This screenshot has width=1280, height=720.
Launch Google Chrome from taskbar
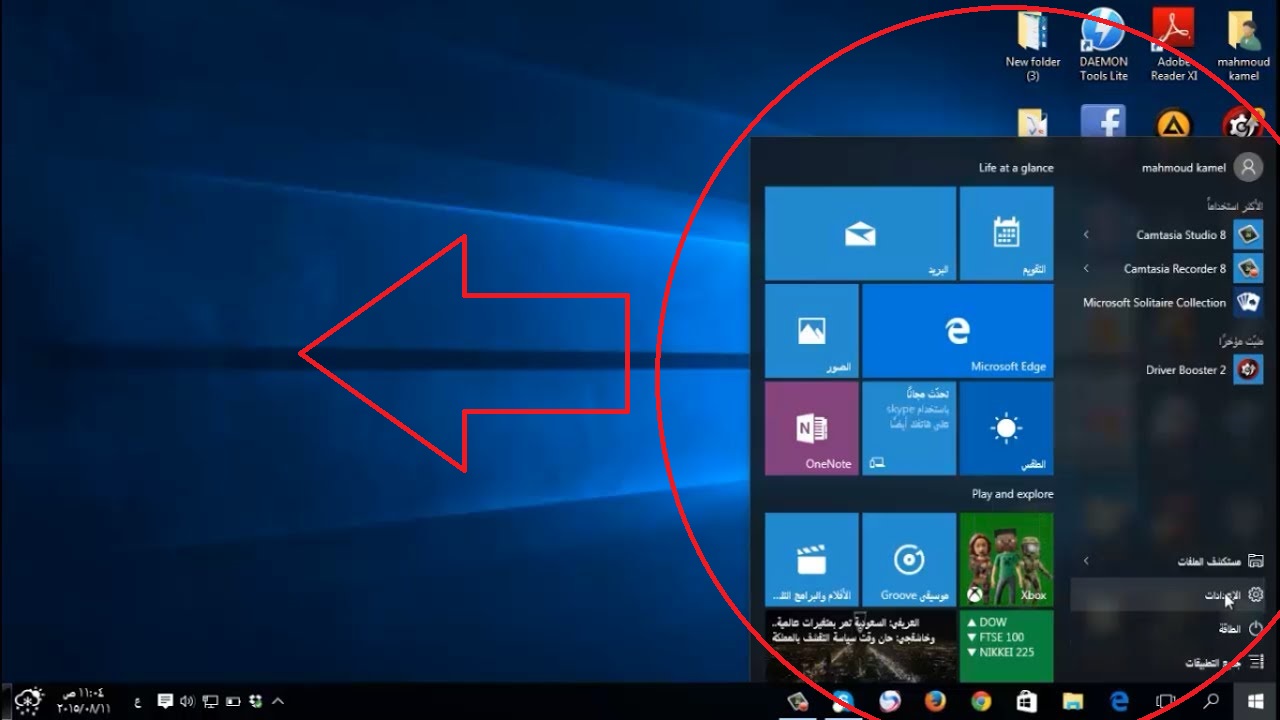pyautogui.click(x=981, y=701)
